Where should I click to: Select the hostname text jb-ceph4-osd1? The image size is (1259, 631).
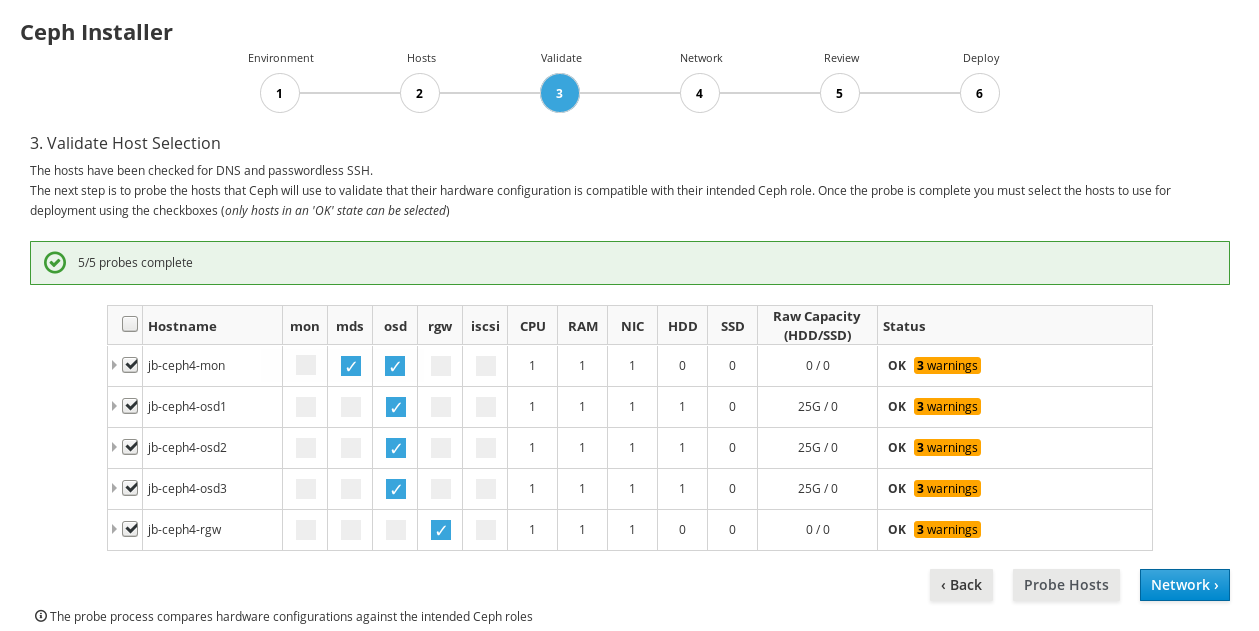coord(187,407)
